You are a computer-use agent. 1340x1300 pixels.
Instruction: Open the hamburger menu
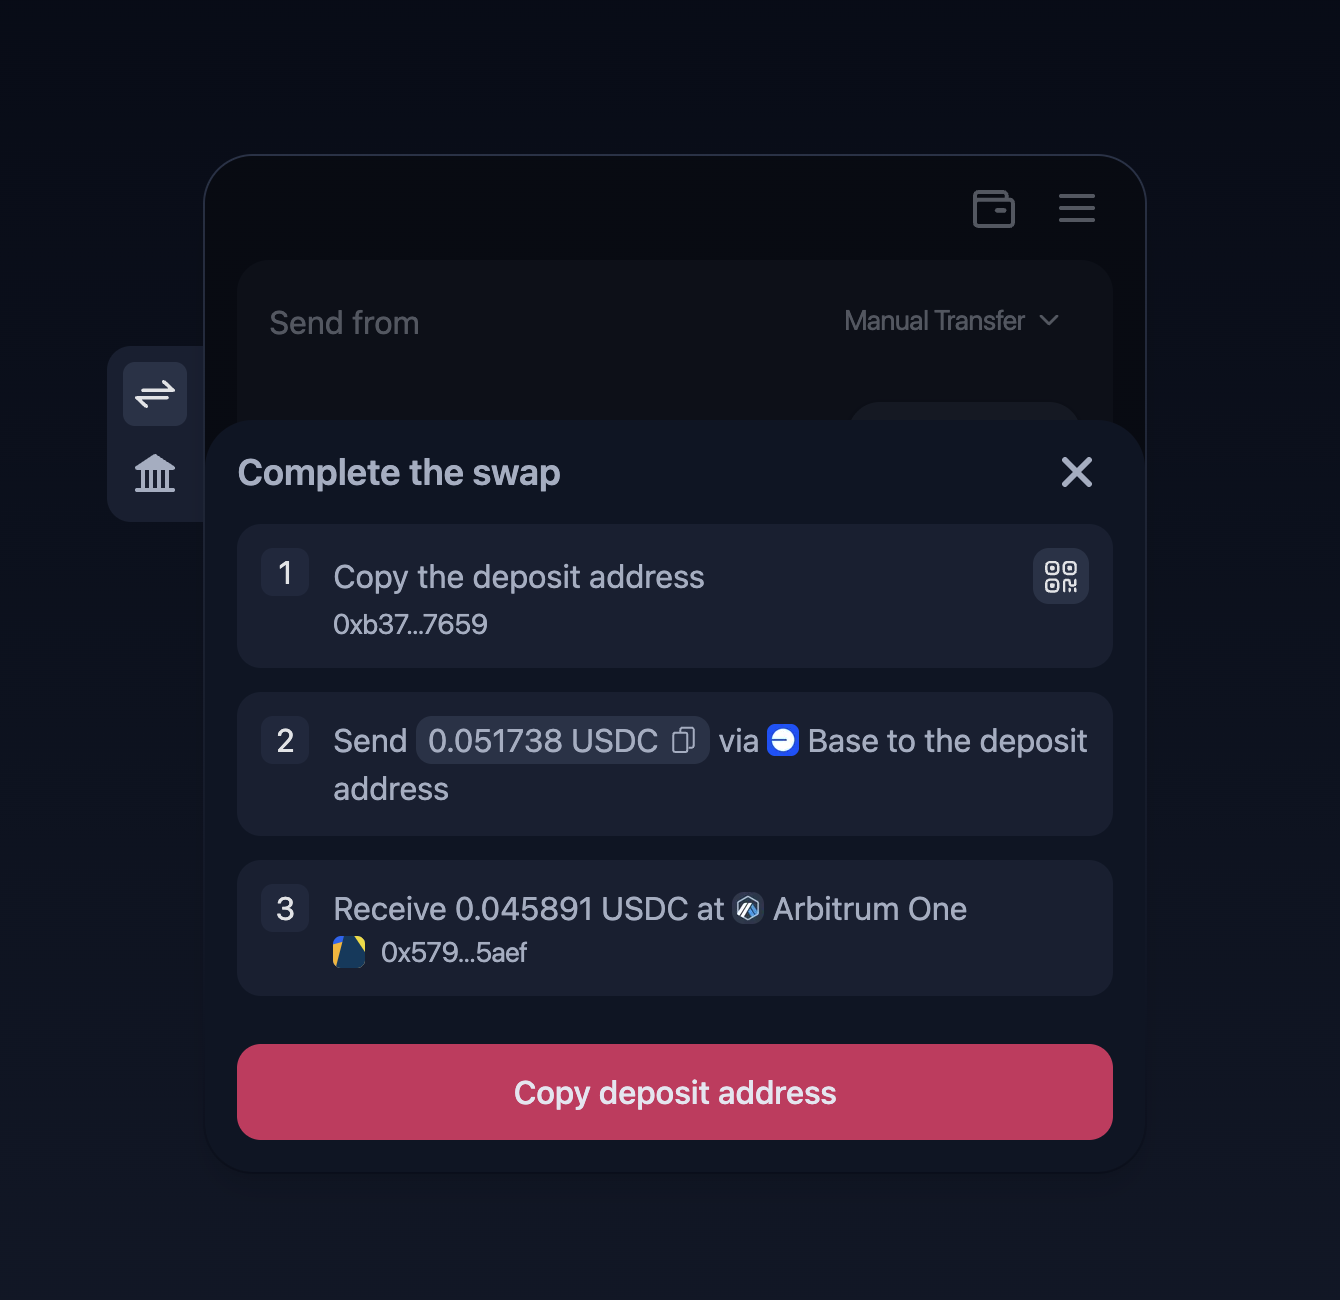[1076, 208]
